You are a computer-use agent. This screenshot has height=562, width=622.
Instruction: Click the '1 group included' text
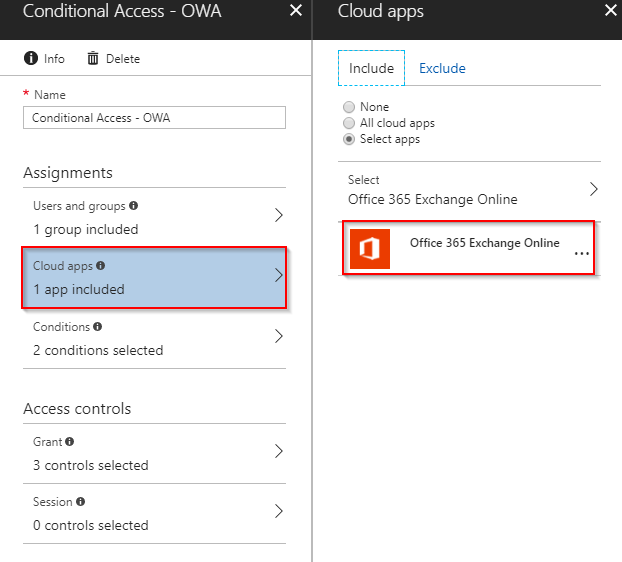(86, 229)
